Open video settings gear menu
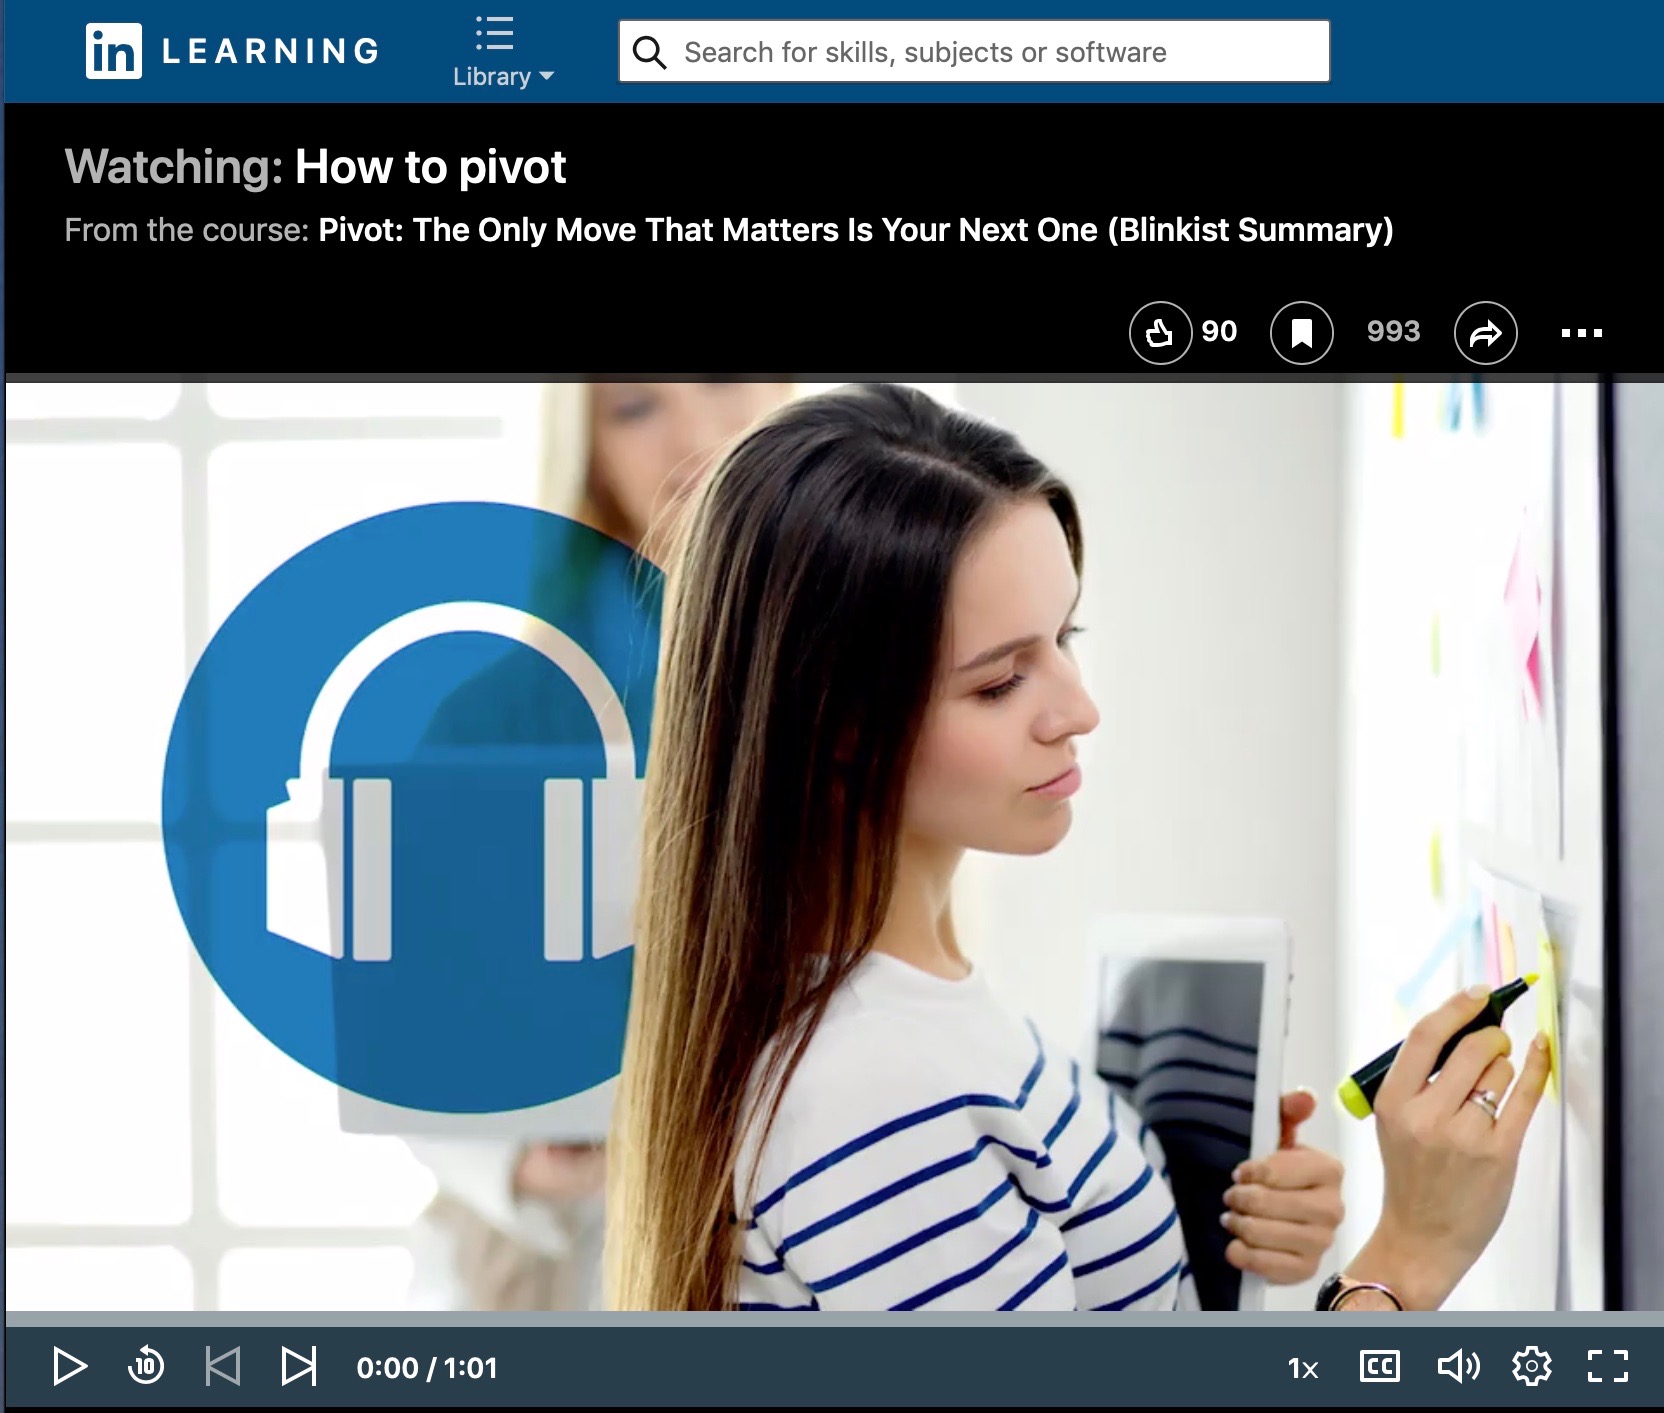 pyautogui.click(x=1531, y=1366)
